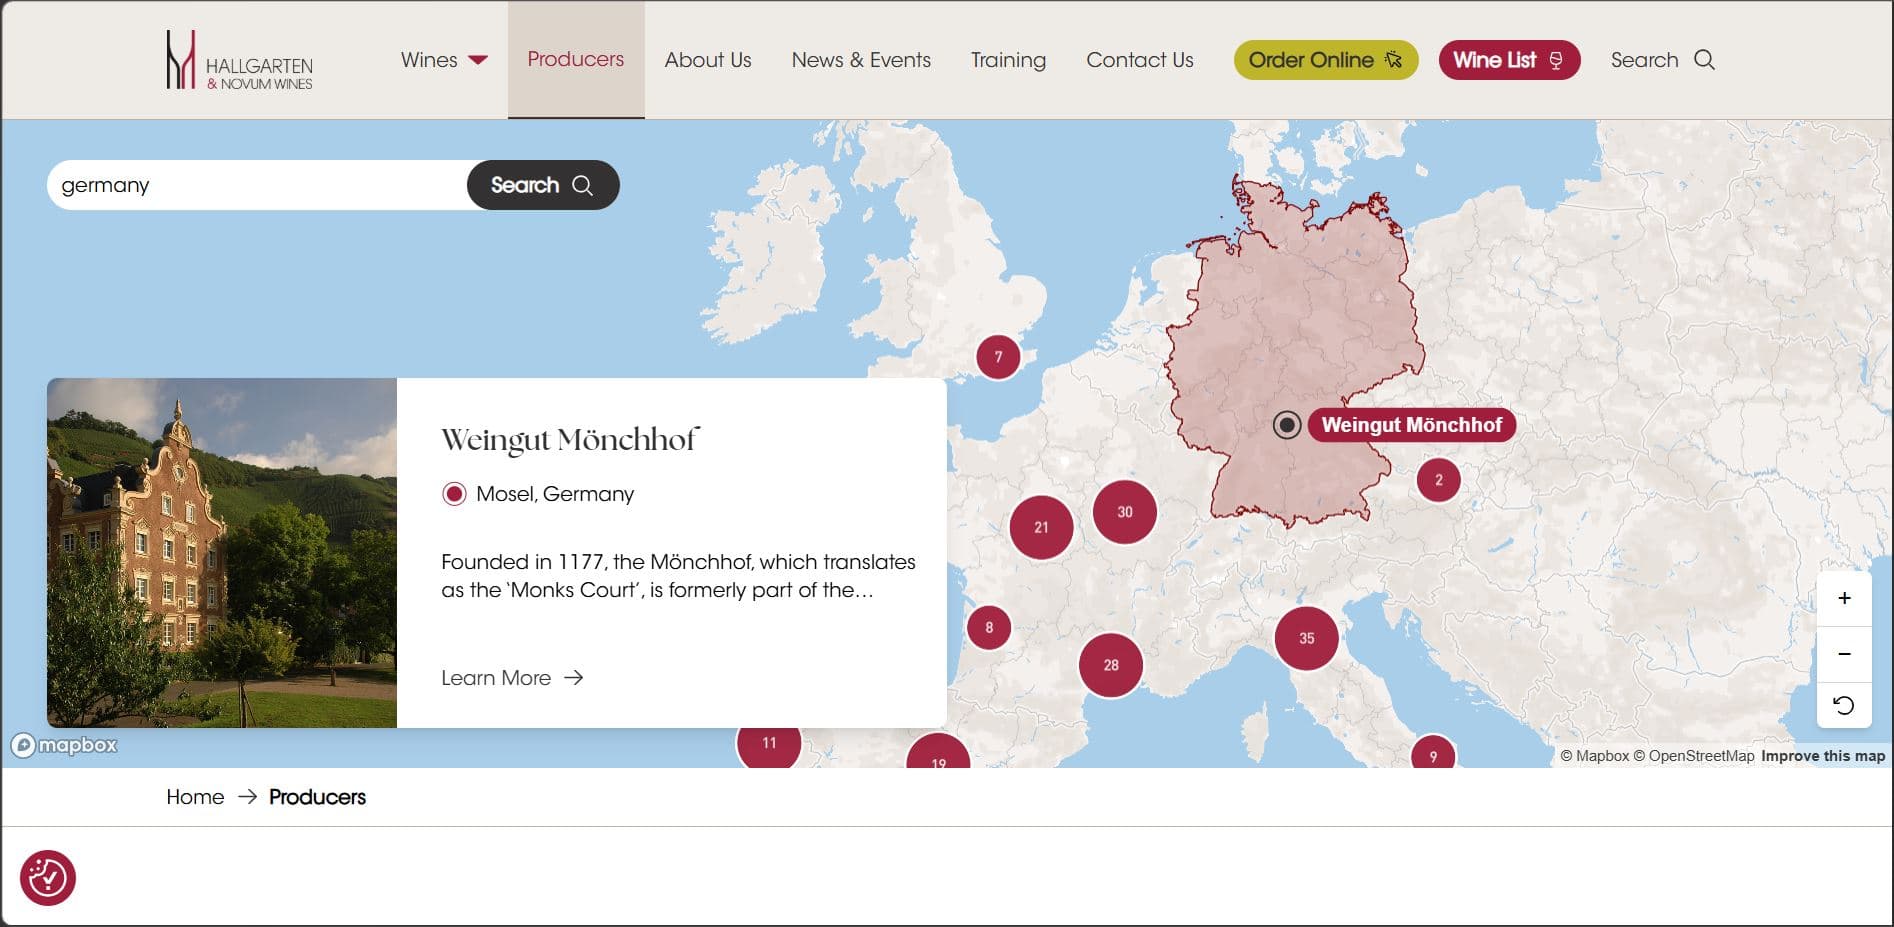Open the cluster marker labeled 2
This screenshot has height=927, width=1894.
click(1439, 480)
